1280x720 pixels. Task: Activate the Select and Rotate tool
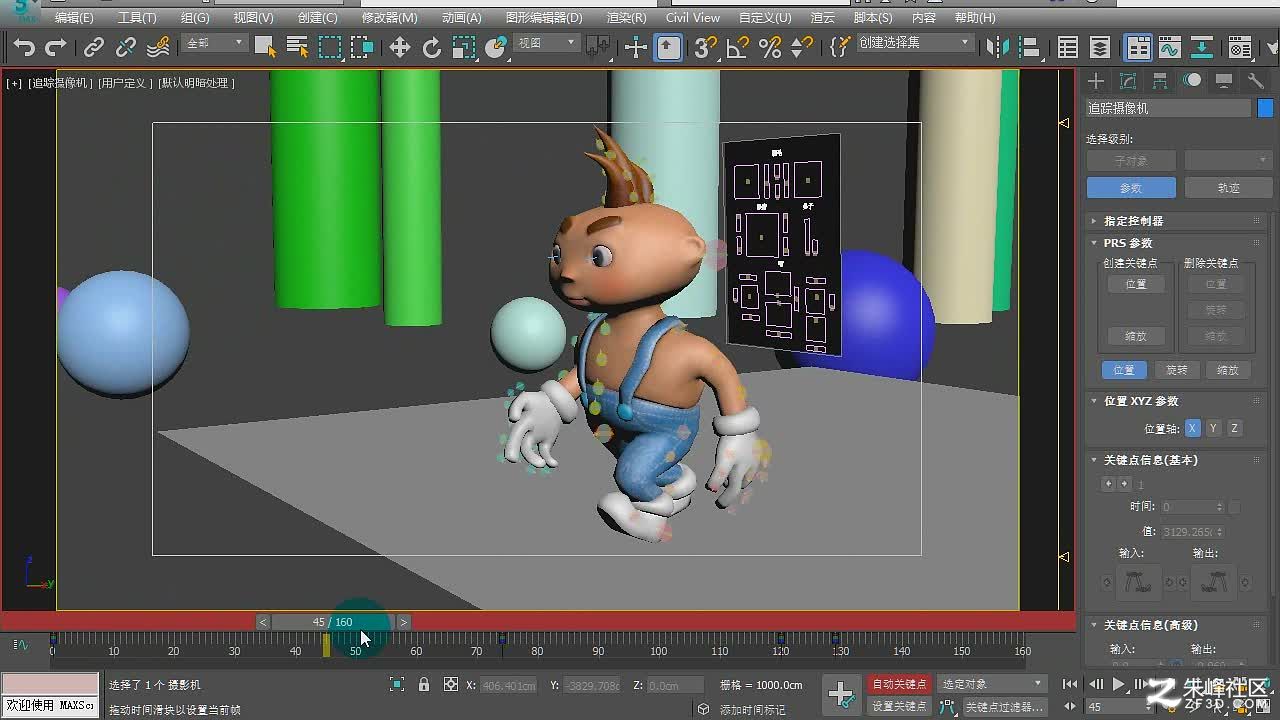click(x=432, y=47)
